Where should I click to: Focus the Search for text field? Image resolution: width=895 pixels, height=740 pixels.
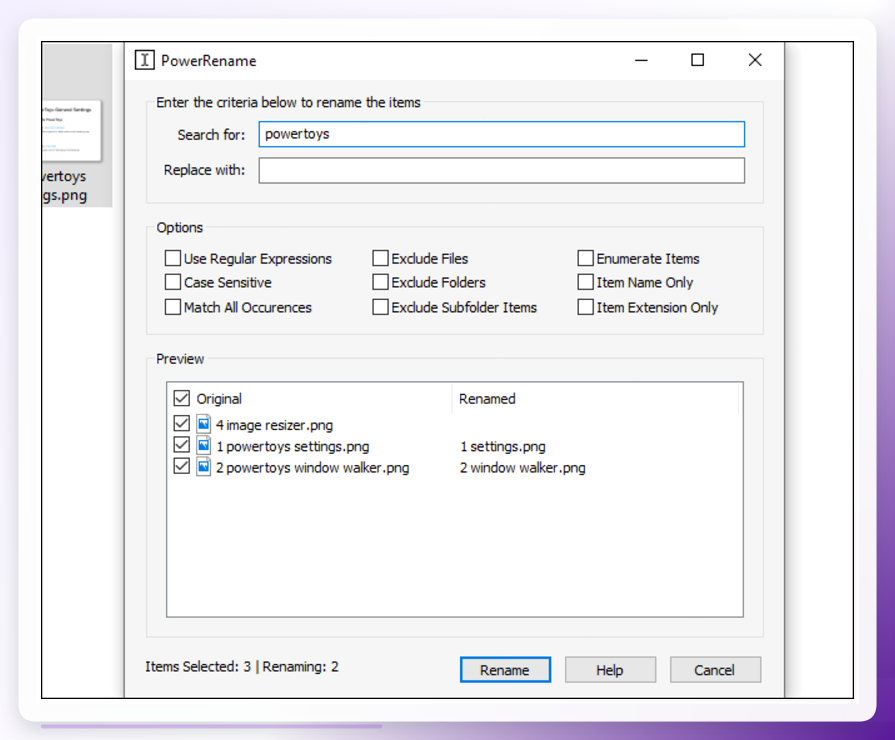(x=502, y=134)
